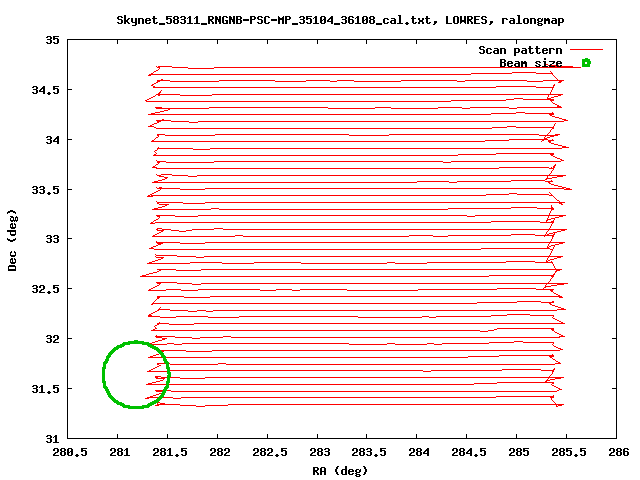The image size is (640, 480).
Task: Click Dec axis tick label 32.5
Action: click(45, 289)
